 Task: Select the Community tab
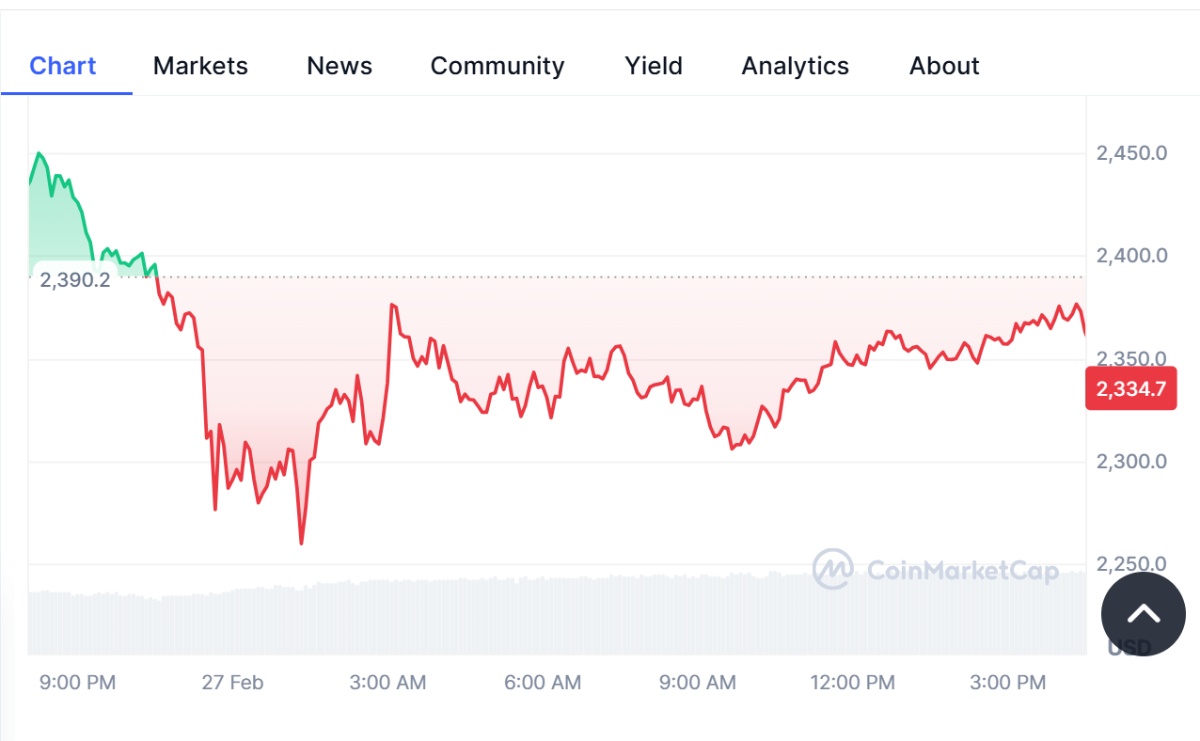[497, 66]
